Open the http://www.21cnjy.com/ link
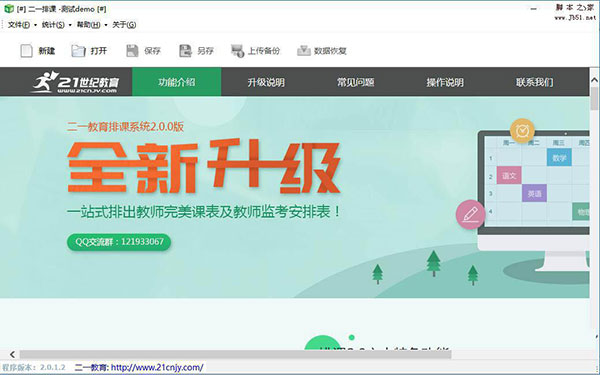The image size is (600, 375). pos(157,368)
